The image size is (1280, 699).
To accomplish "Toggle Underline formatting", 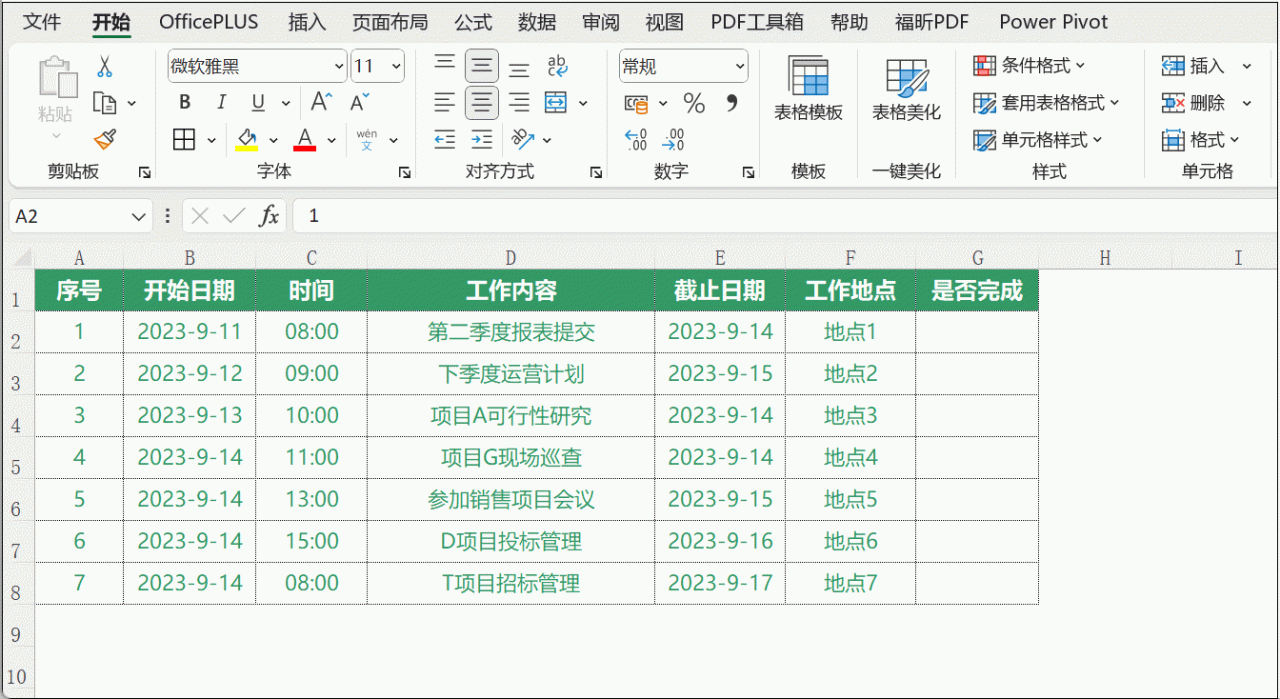I will (x=258, y=103).
